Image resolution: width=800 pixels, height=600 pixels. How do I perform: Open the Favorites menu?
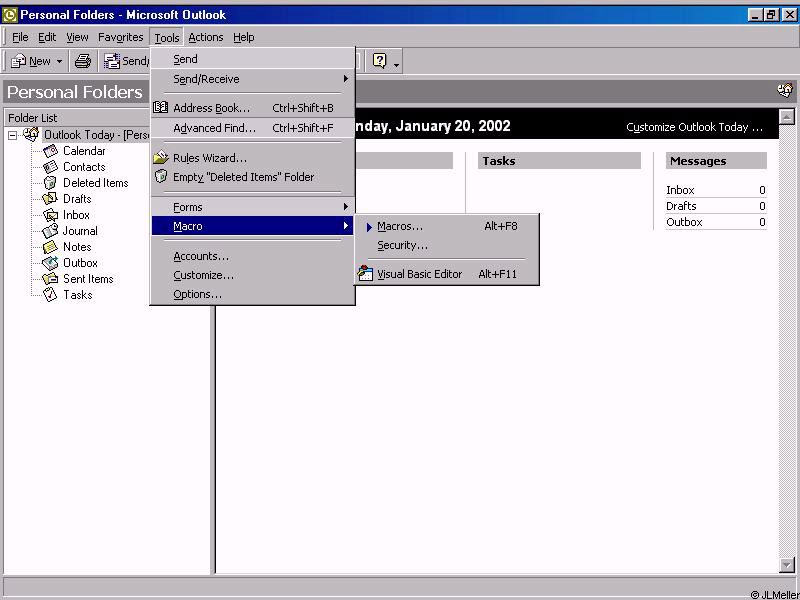pyautogui.click(x=120, y=37)
